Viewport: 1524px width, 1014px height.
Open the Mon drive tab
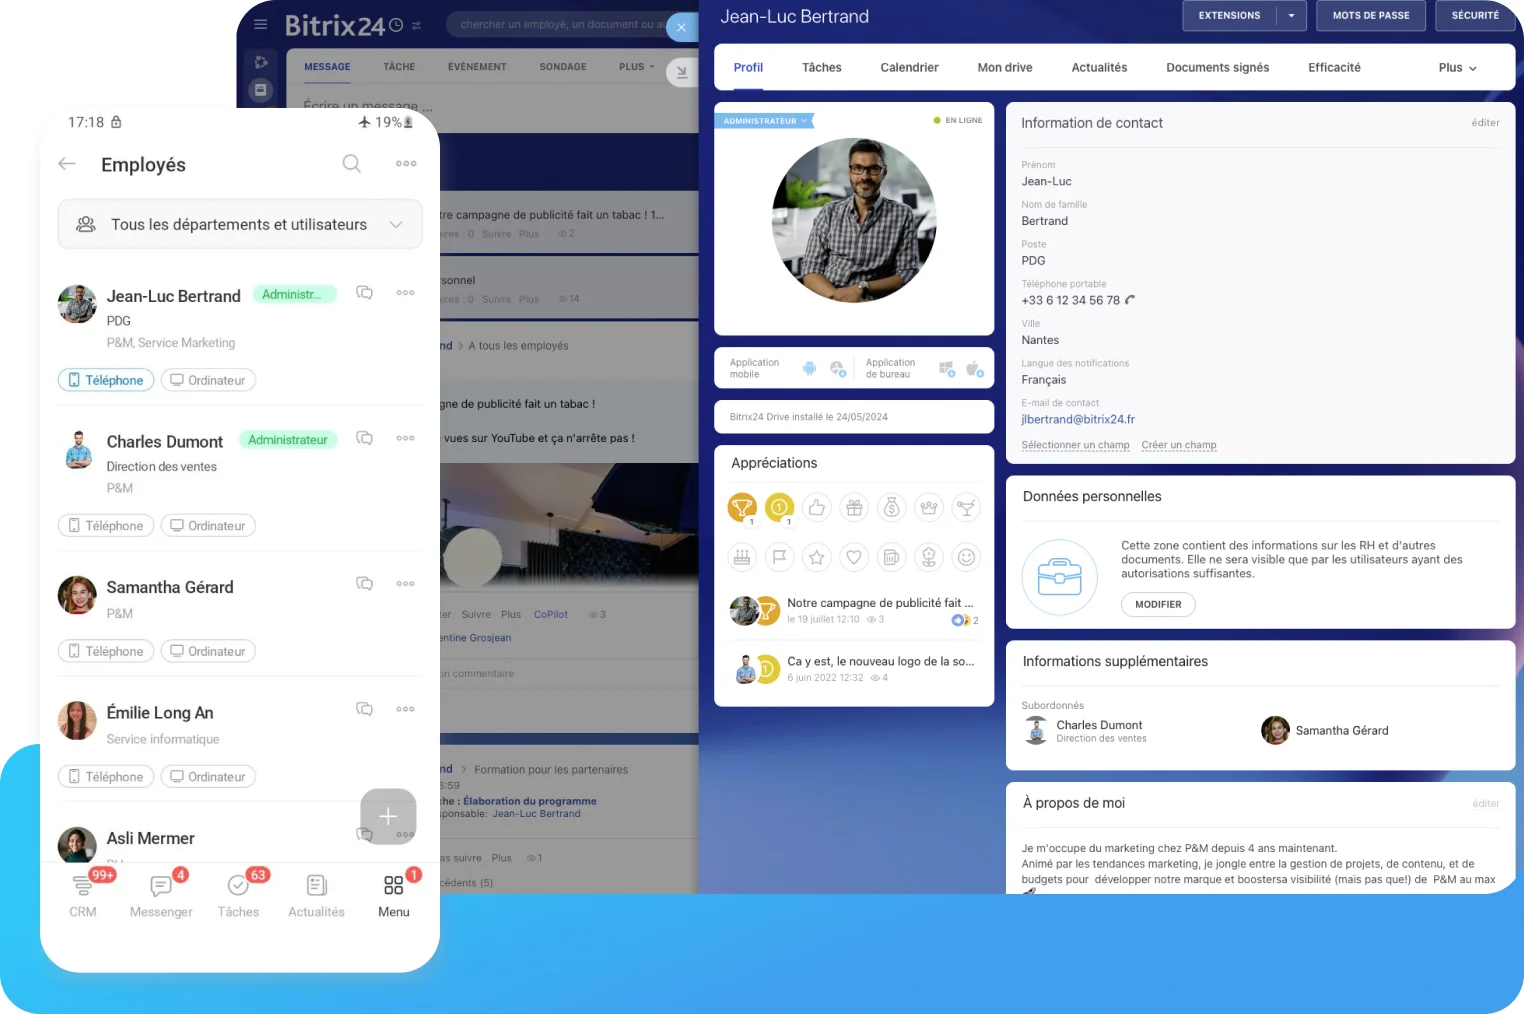click(1004, 67)
